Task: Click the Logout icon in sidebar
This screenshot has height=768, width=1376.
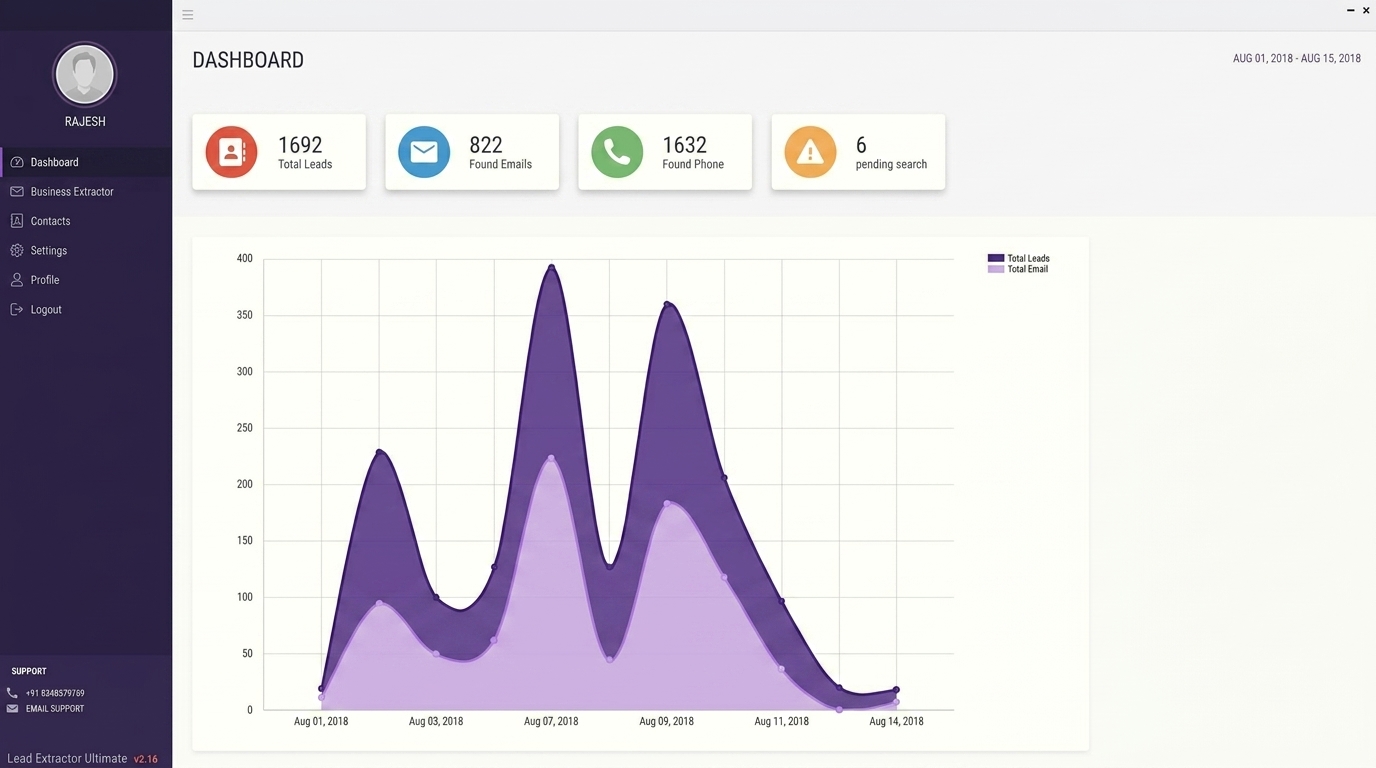Action: 16,309
